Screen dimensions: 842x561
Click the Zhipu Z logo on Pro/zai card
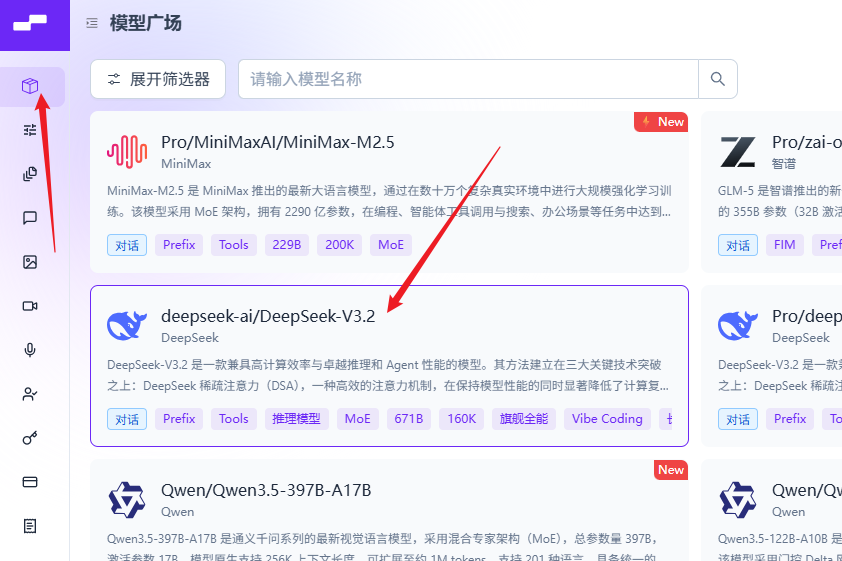tap(738, 152)
